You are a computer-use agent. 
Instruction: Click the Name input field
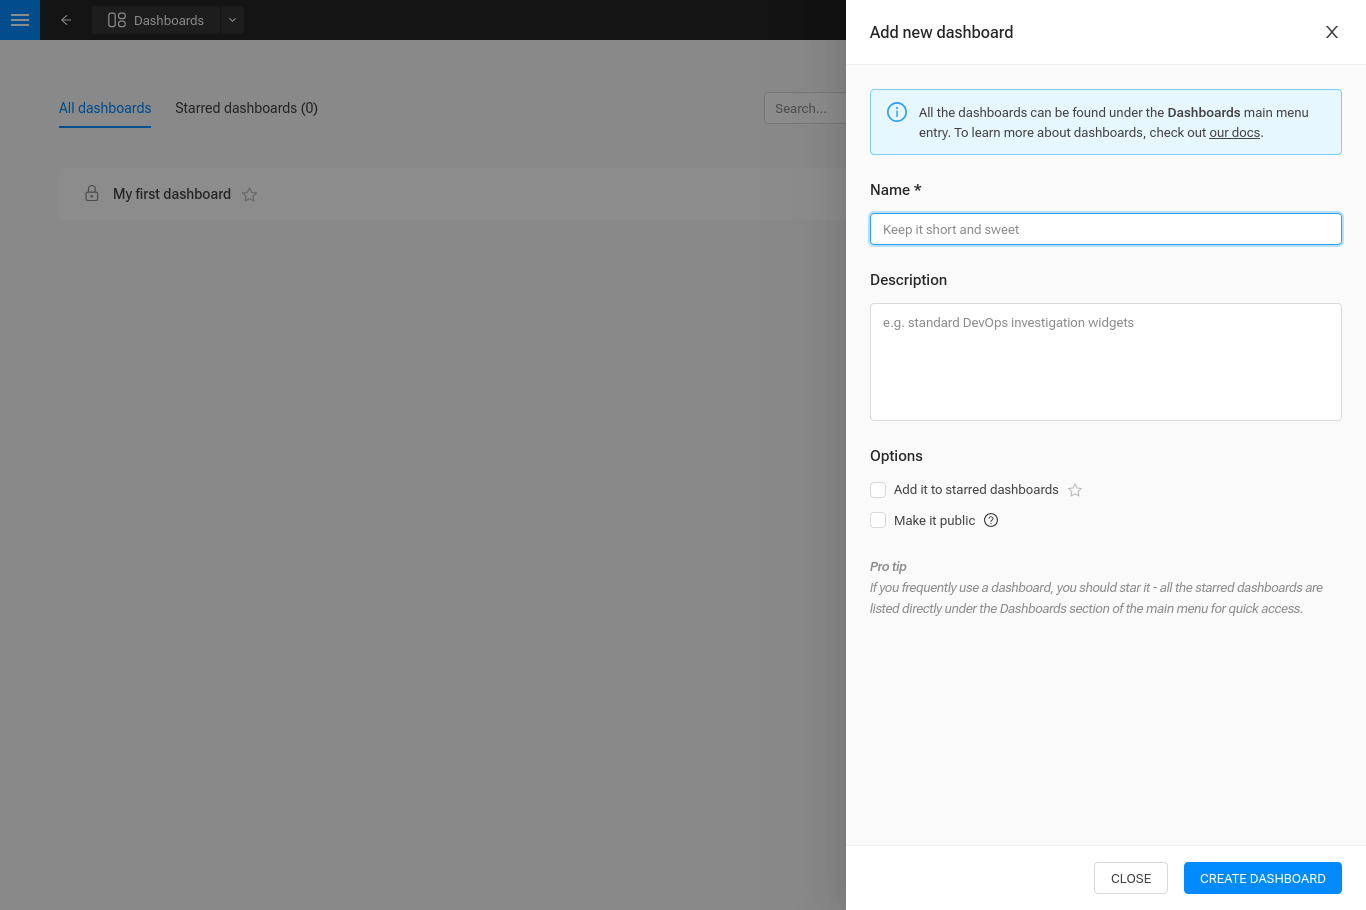pos(1105,229)
